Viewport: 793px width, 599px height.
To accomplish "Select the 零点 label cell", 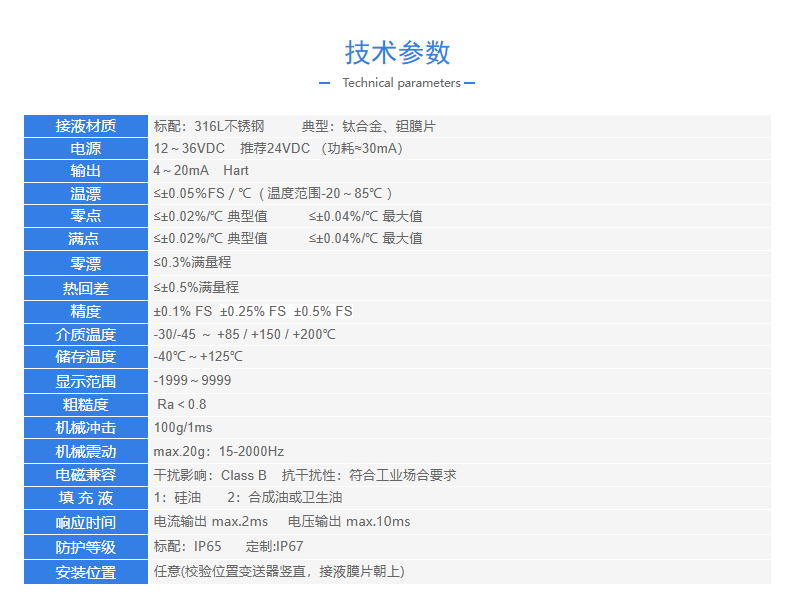I will [86, 216].
